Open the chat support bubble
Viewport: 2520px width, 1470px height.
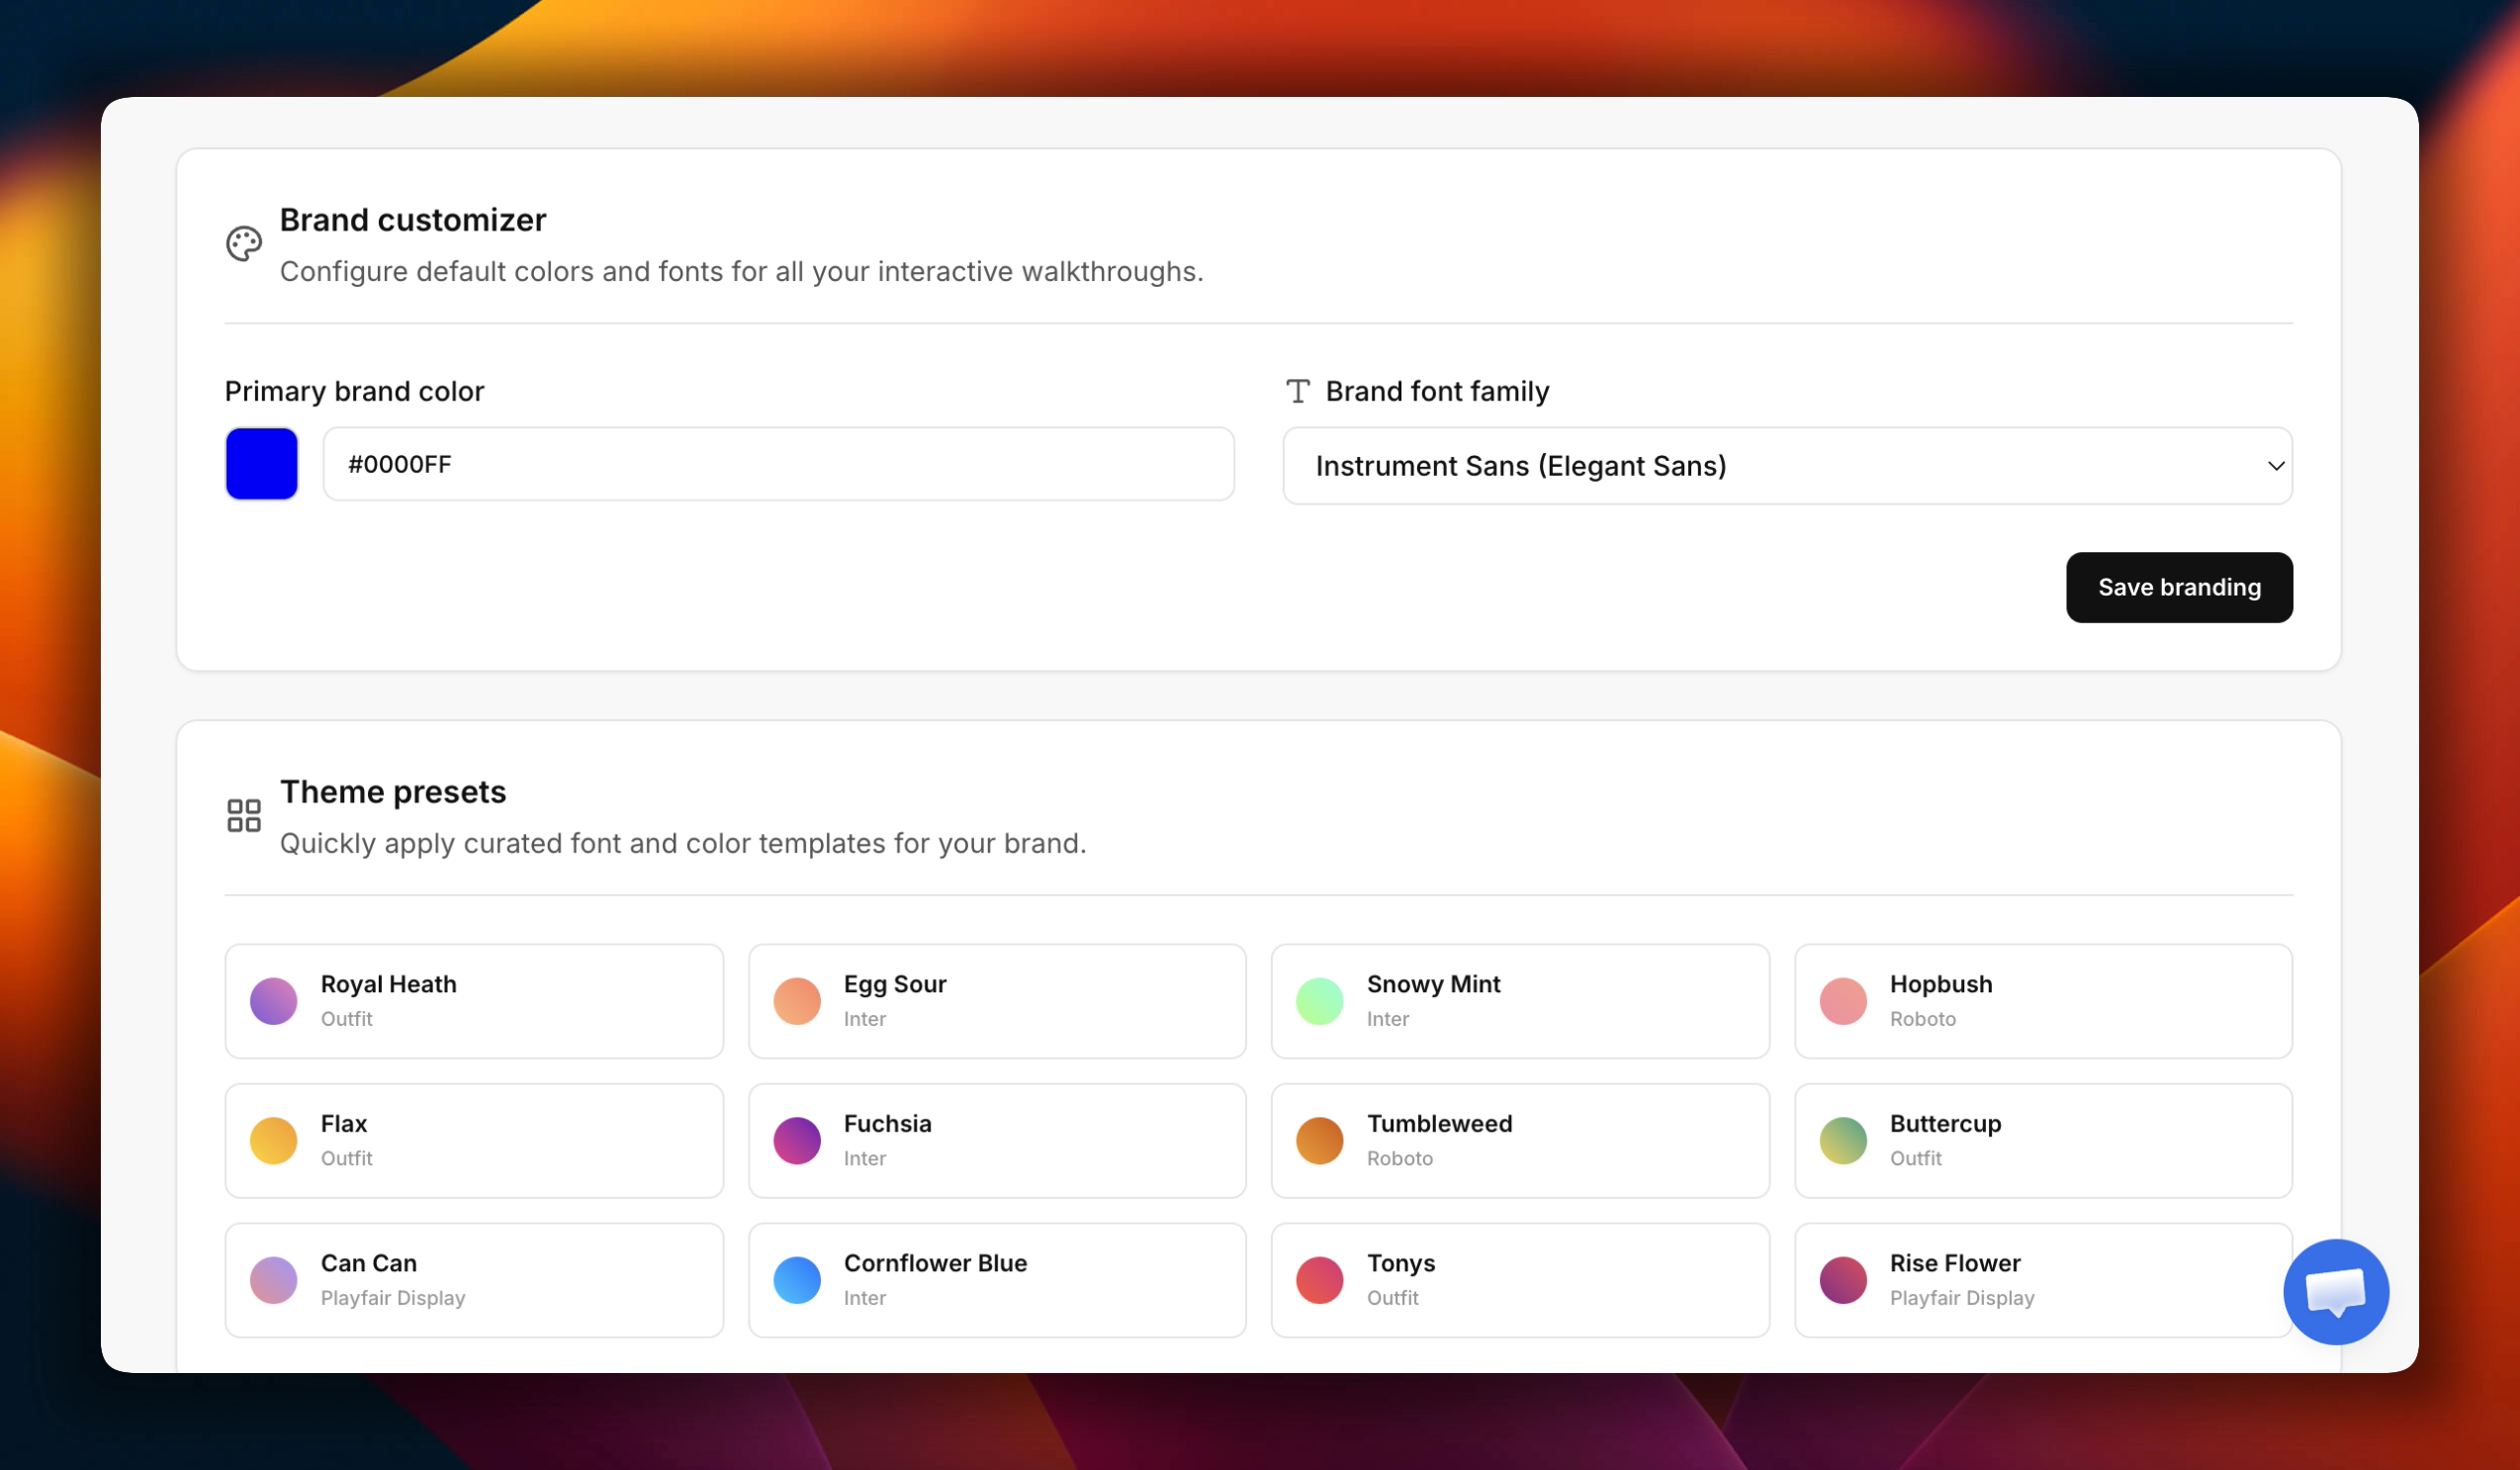2336,1292
